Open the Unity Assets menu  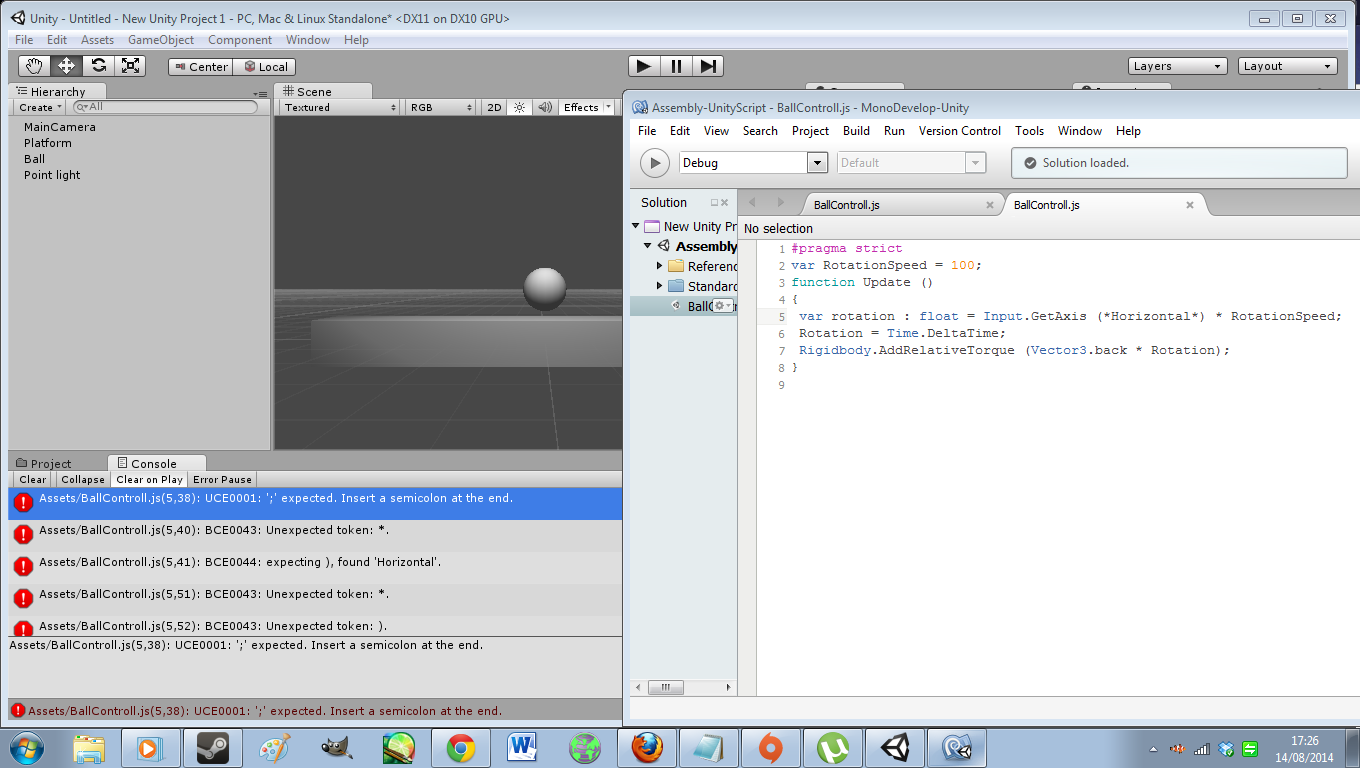click(98, 40)
